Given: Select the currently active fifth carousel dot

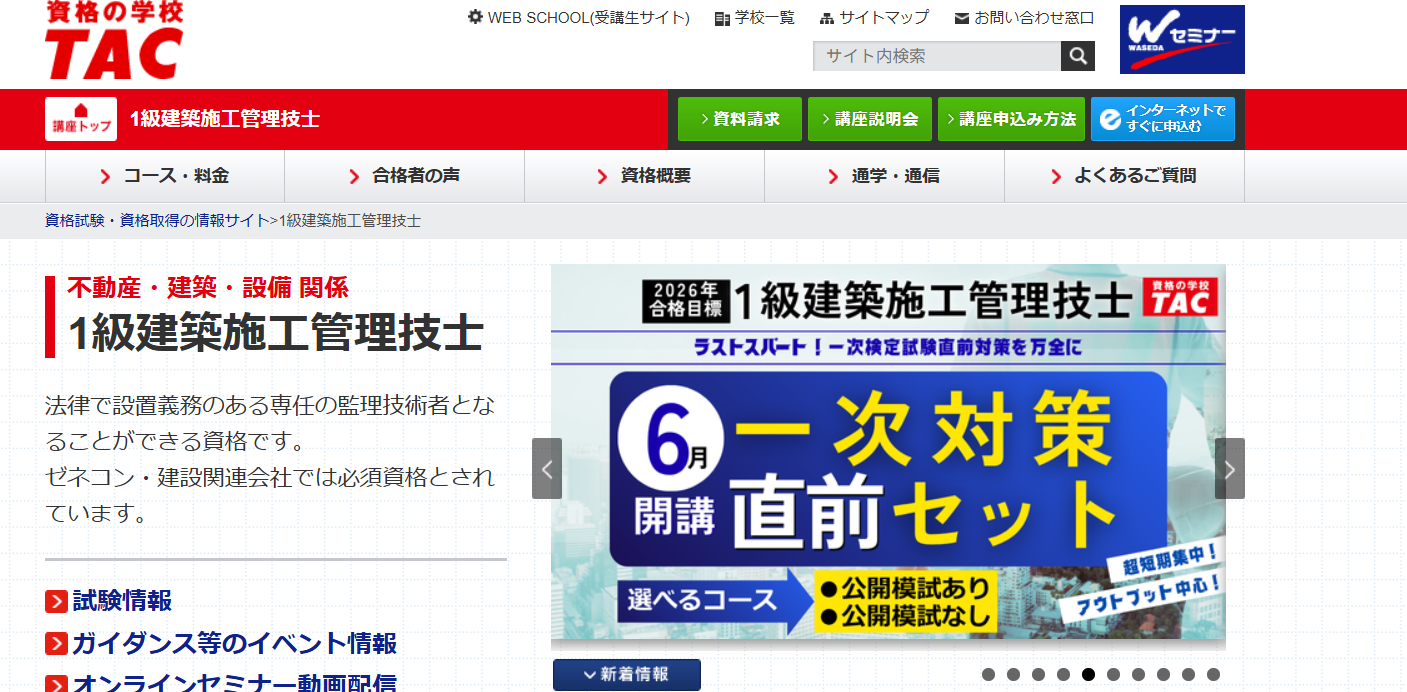Looking at the screenshot, I should click(1088, 674).
